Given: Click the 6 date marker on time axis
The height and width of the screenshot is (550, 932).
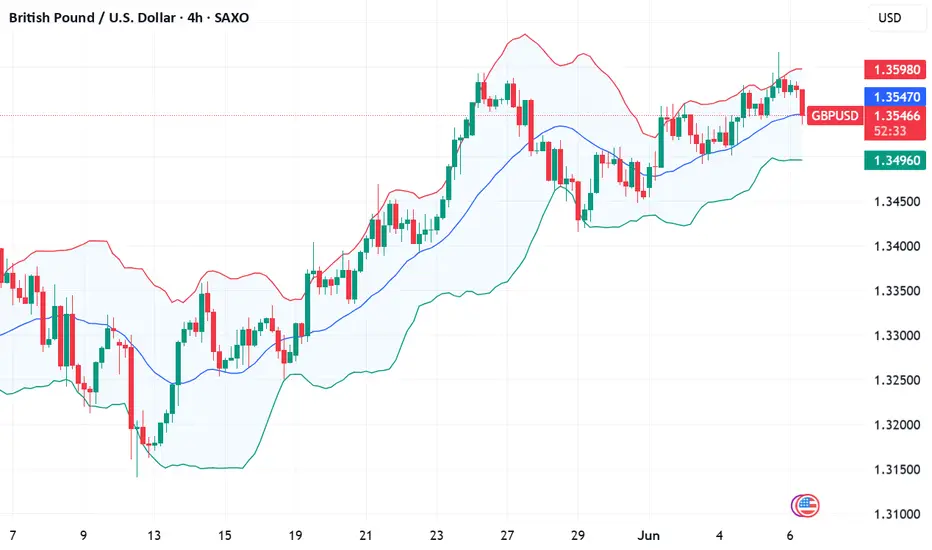Looking at the screenshot, I should click(x=790, y=535).
